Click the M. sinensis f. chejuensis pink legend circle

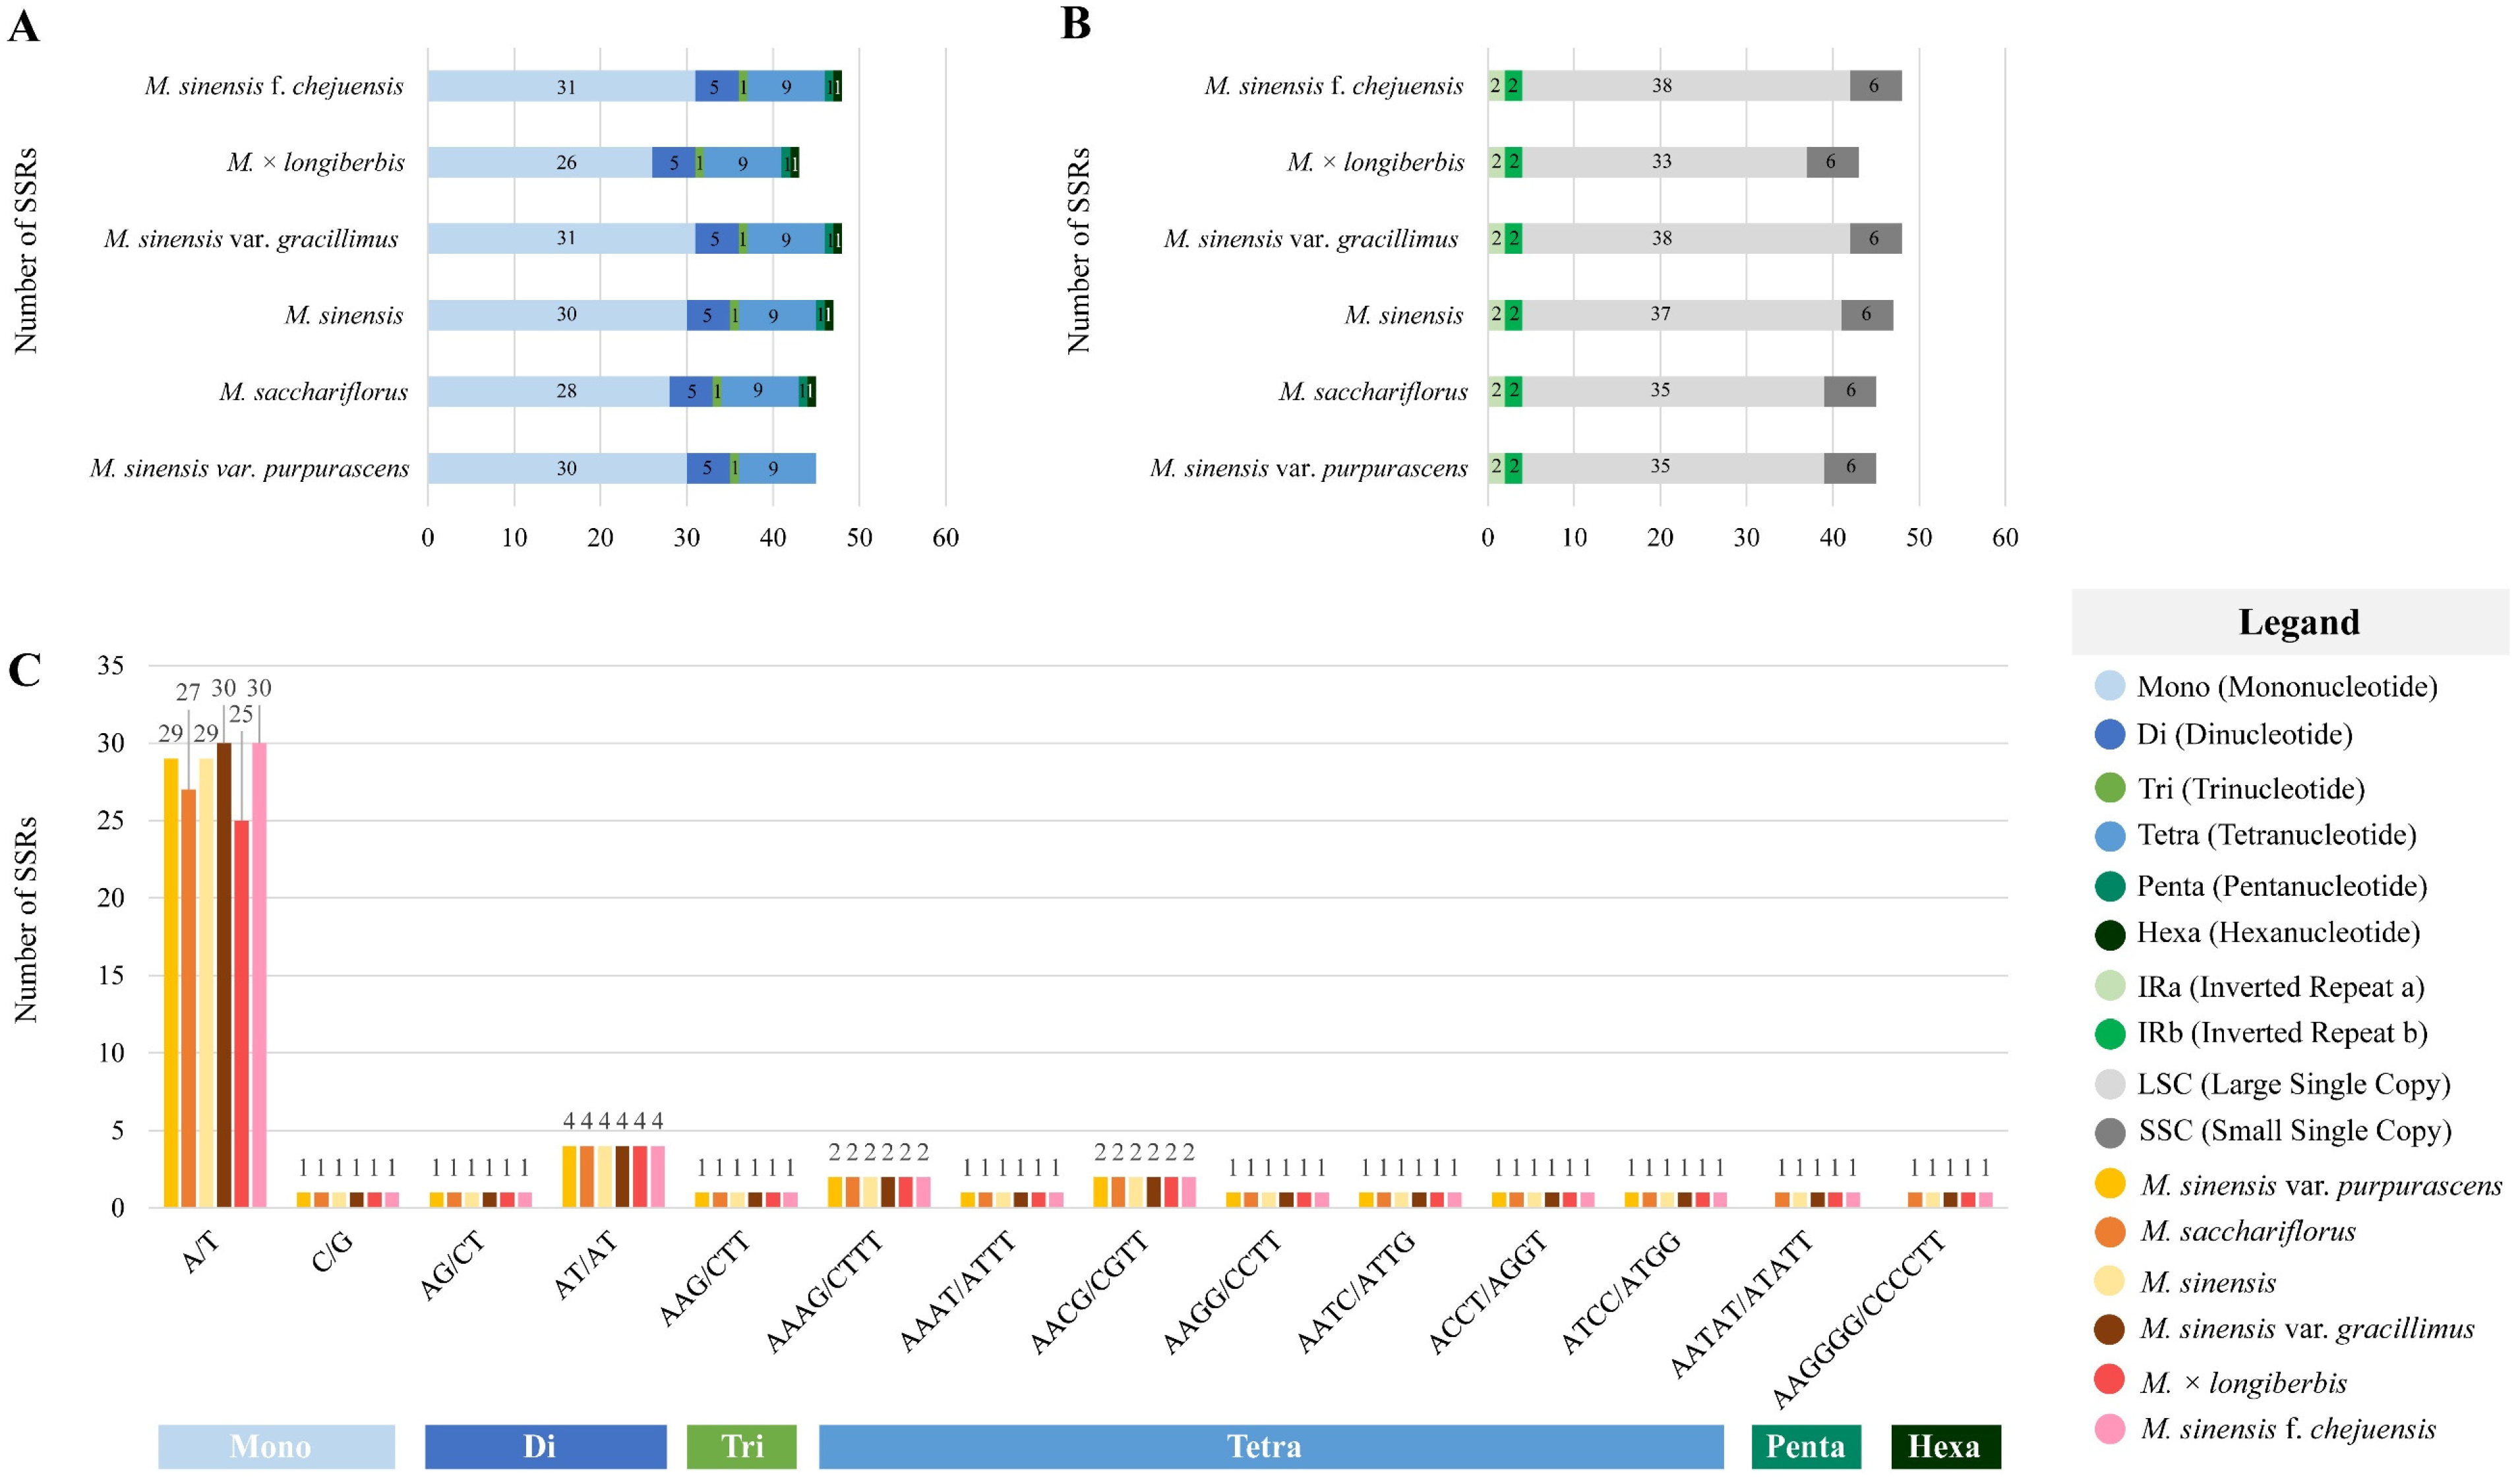click(x=2109, y=1428)
